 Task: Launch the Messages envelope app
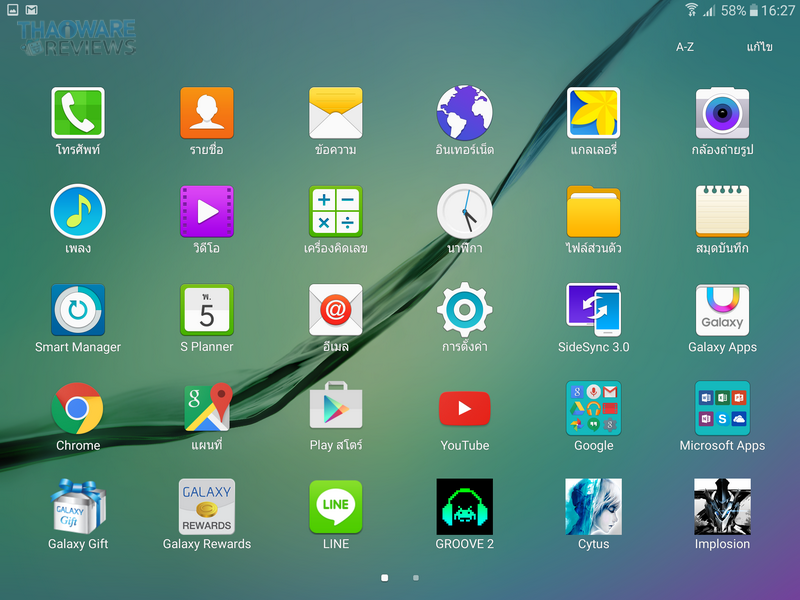click(336, 113)
